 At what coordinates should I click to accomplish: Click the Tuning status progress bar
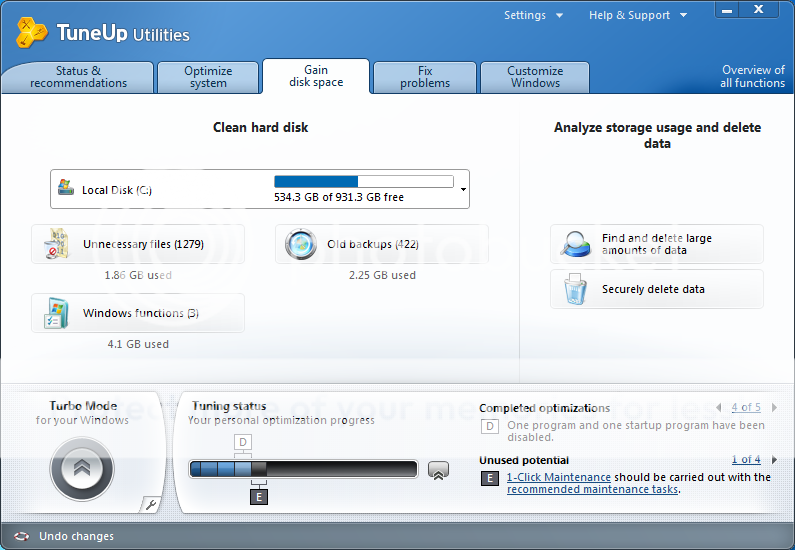point(303,469)
